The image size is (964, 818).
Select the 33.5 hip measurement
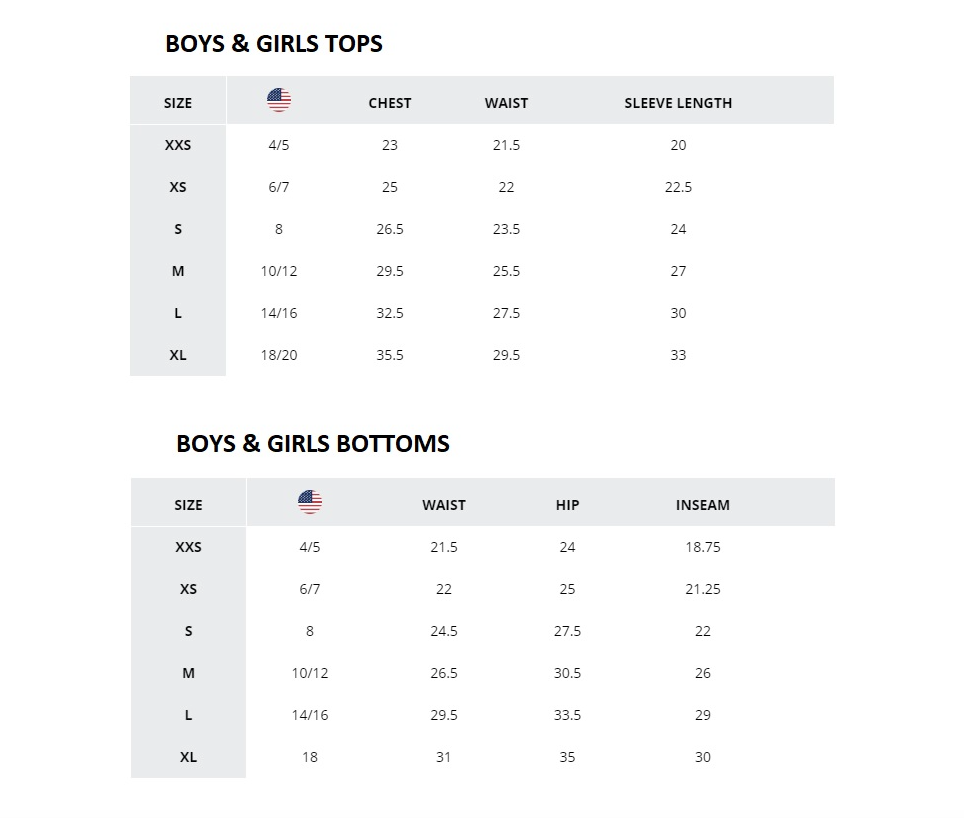tap(567, 715)
